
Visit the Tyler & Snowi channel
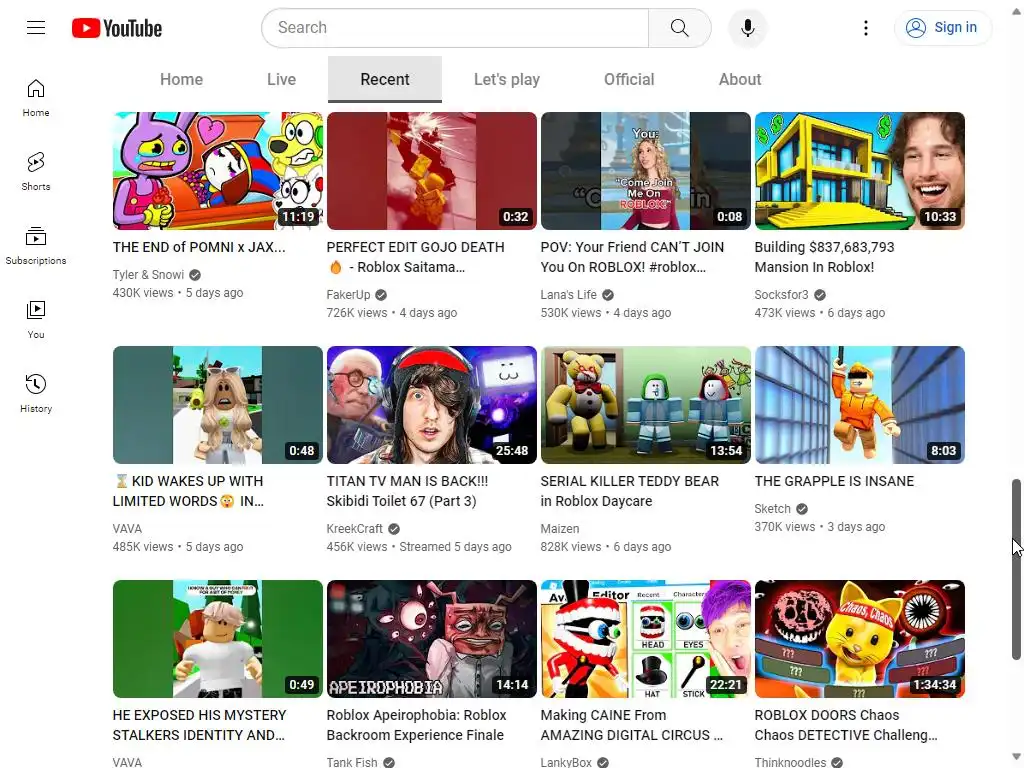click(148, 275)
